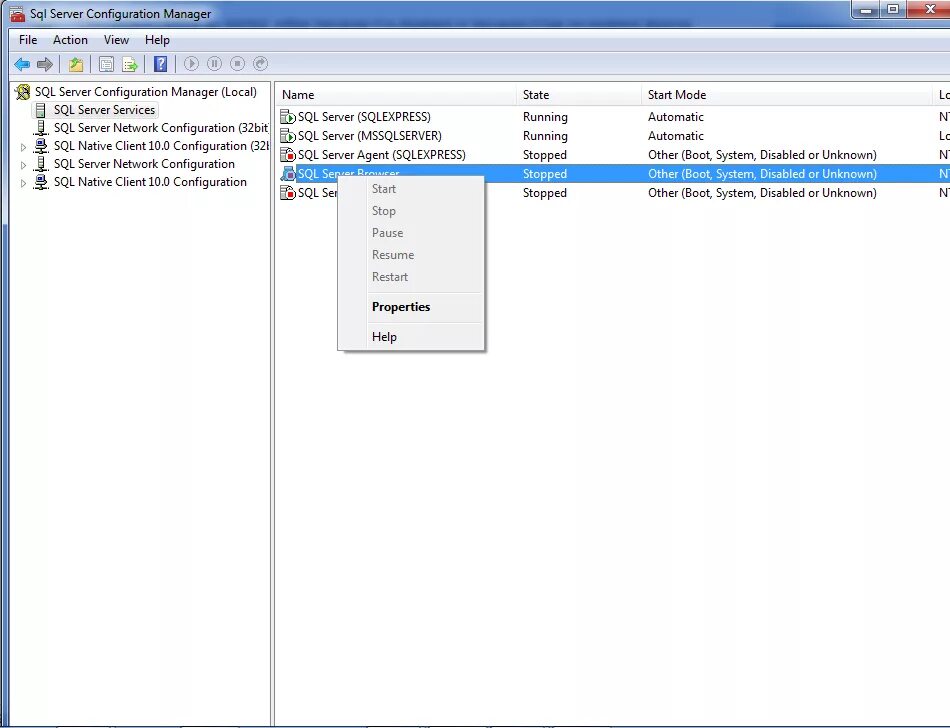Click the Forward arrow toolbar icon
This screenshot has height=728, width=950.
(x=45, y=64)
